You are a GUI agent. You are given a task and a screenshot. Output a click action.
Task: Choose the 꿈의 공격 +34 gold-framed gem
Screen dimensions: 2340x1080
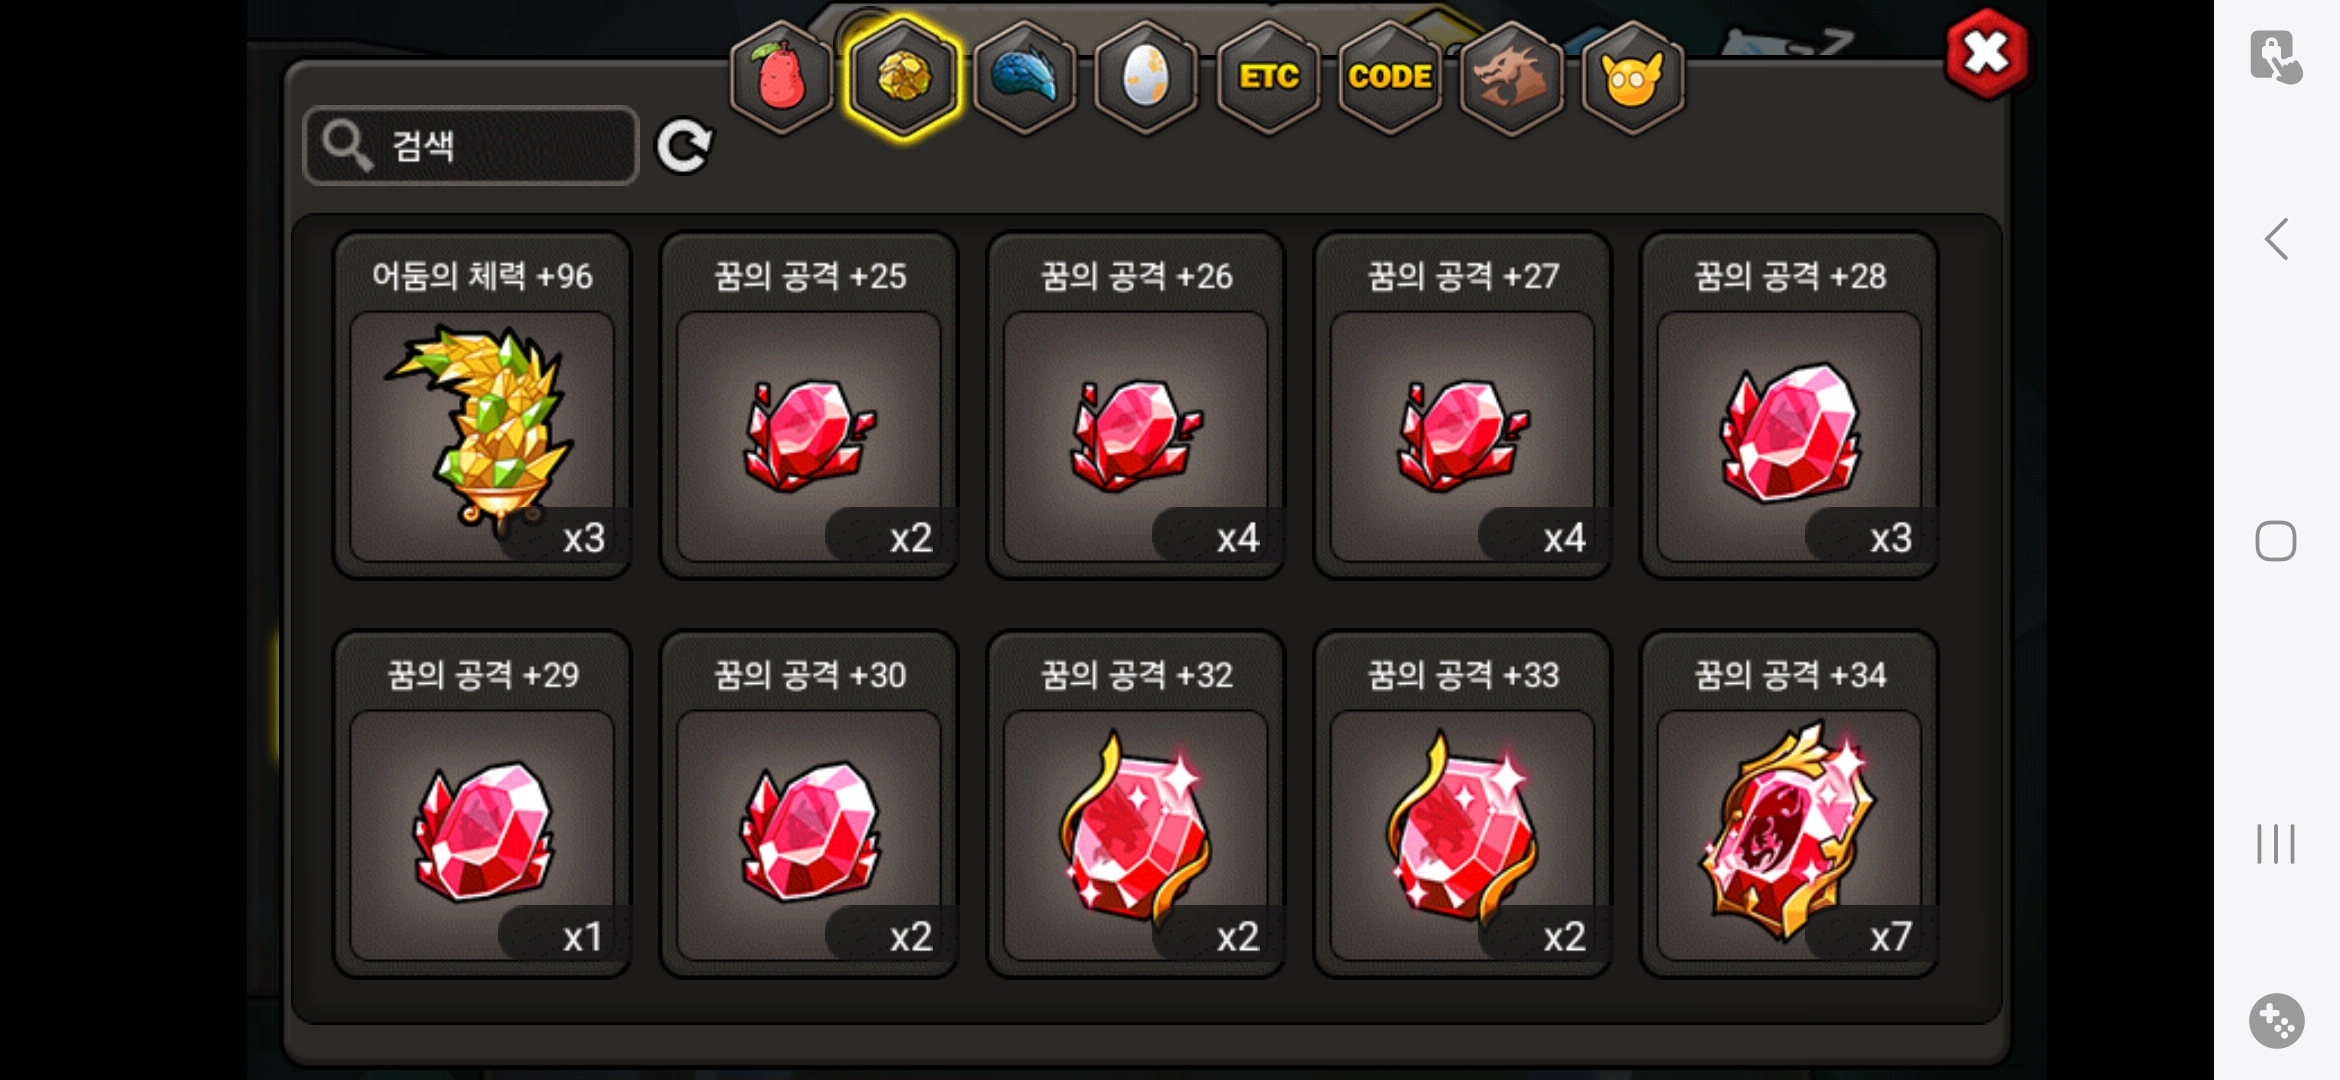(1790, 803)
